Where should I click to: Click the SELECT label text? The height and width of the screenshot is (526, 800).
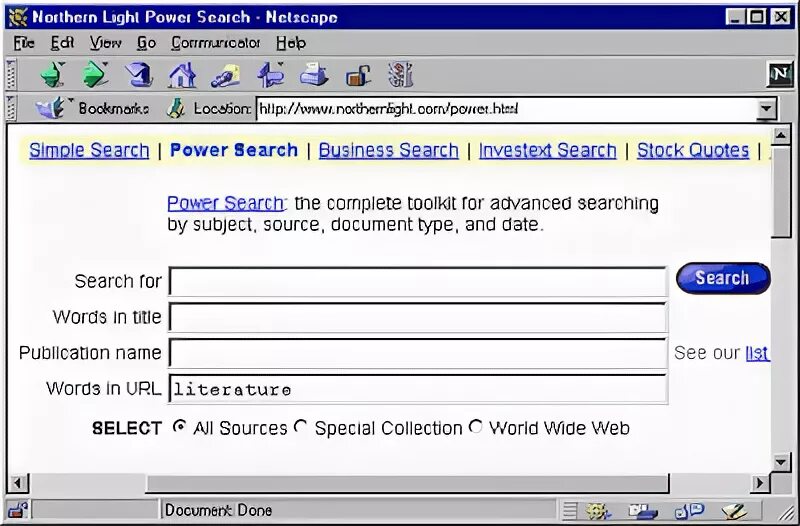coord(127,428)
